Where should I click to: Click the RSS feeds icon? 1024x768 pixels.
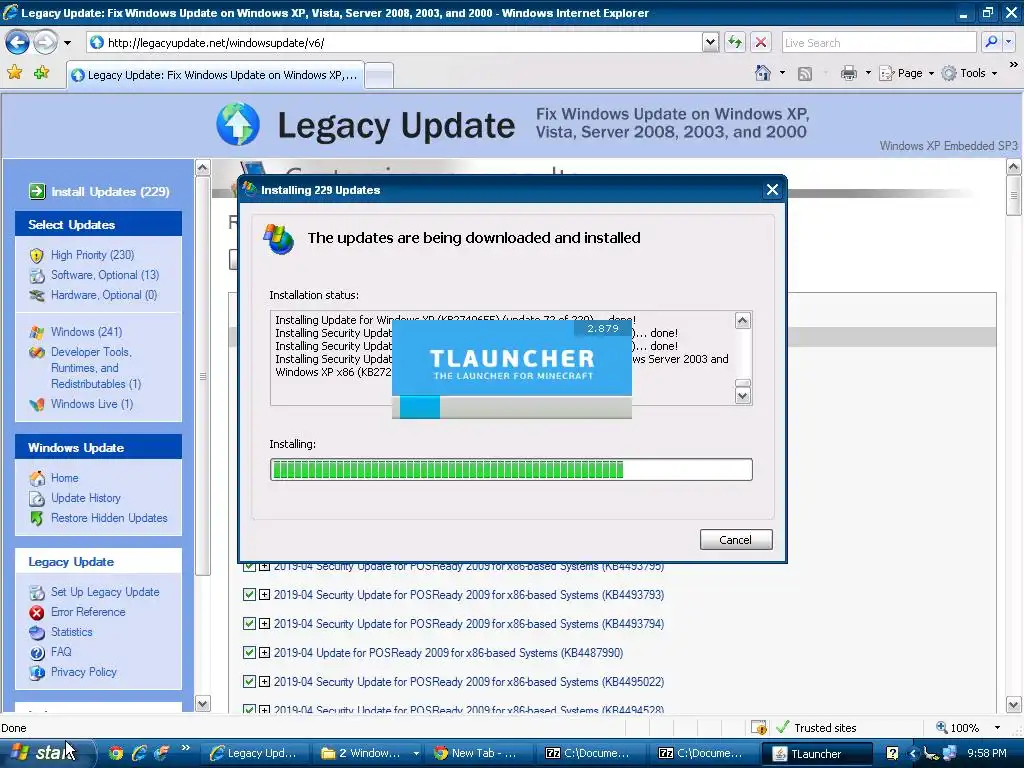pyautogui.click(x=805, y=74)
